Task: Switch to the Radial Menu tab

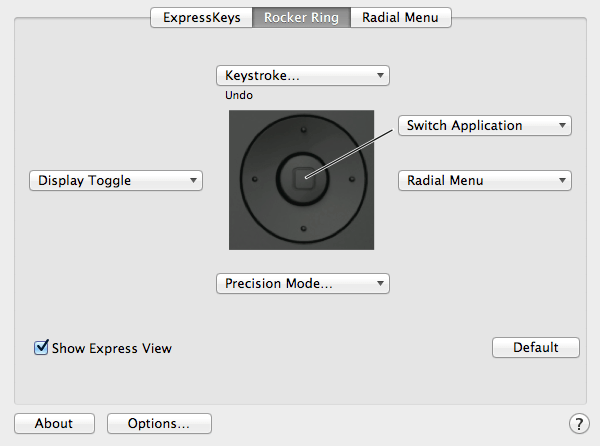Action: pos(401,18)
